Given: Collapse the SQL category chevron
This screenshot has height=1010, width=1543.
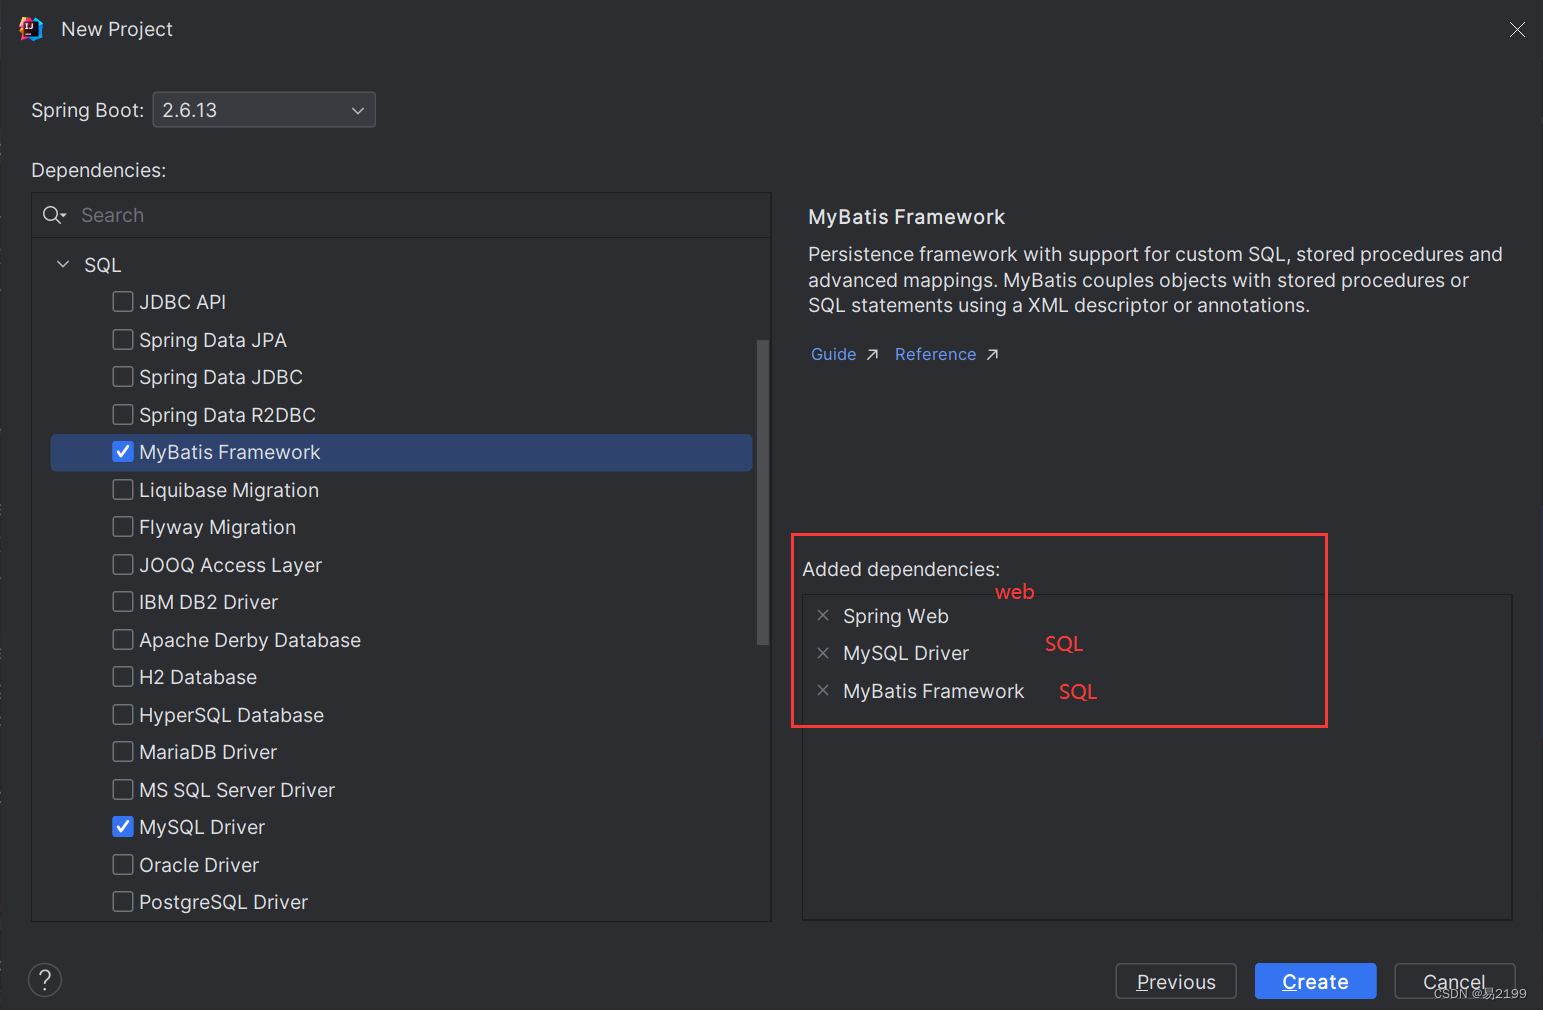Looking at the screenshot, I should click(x=63, y=265).
